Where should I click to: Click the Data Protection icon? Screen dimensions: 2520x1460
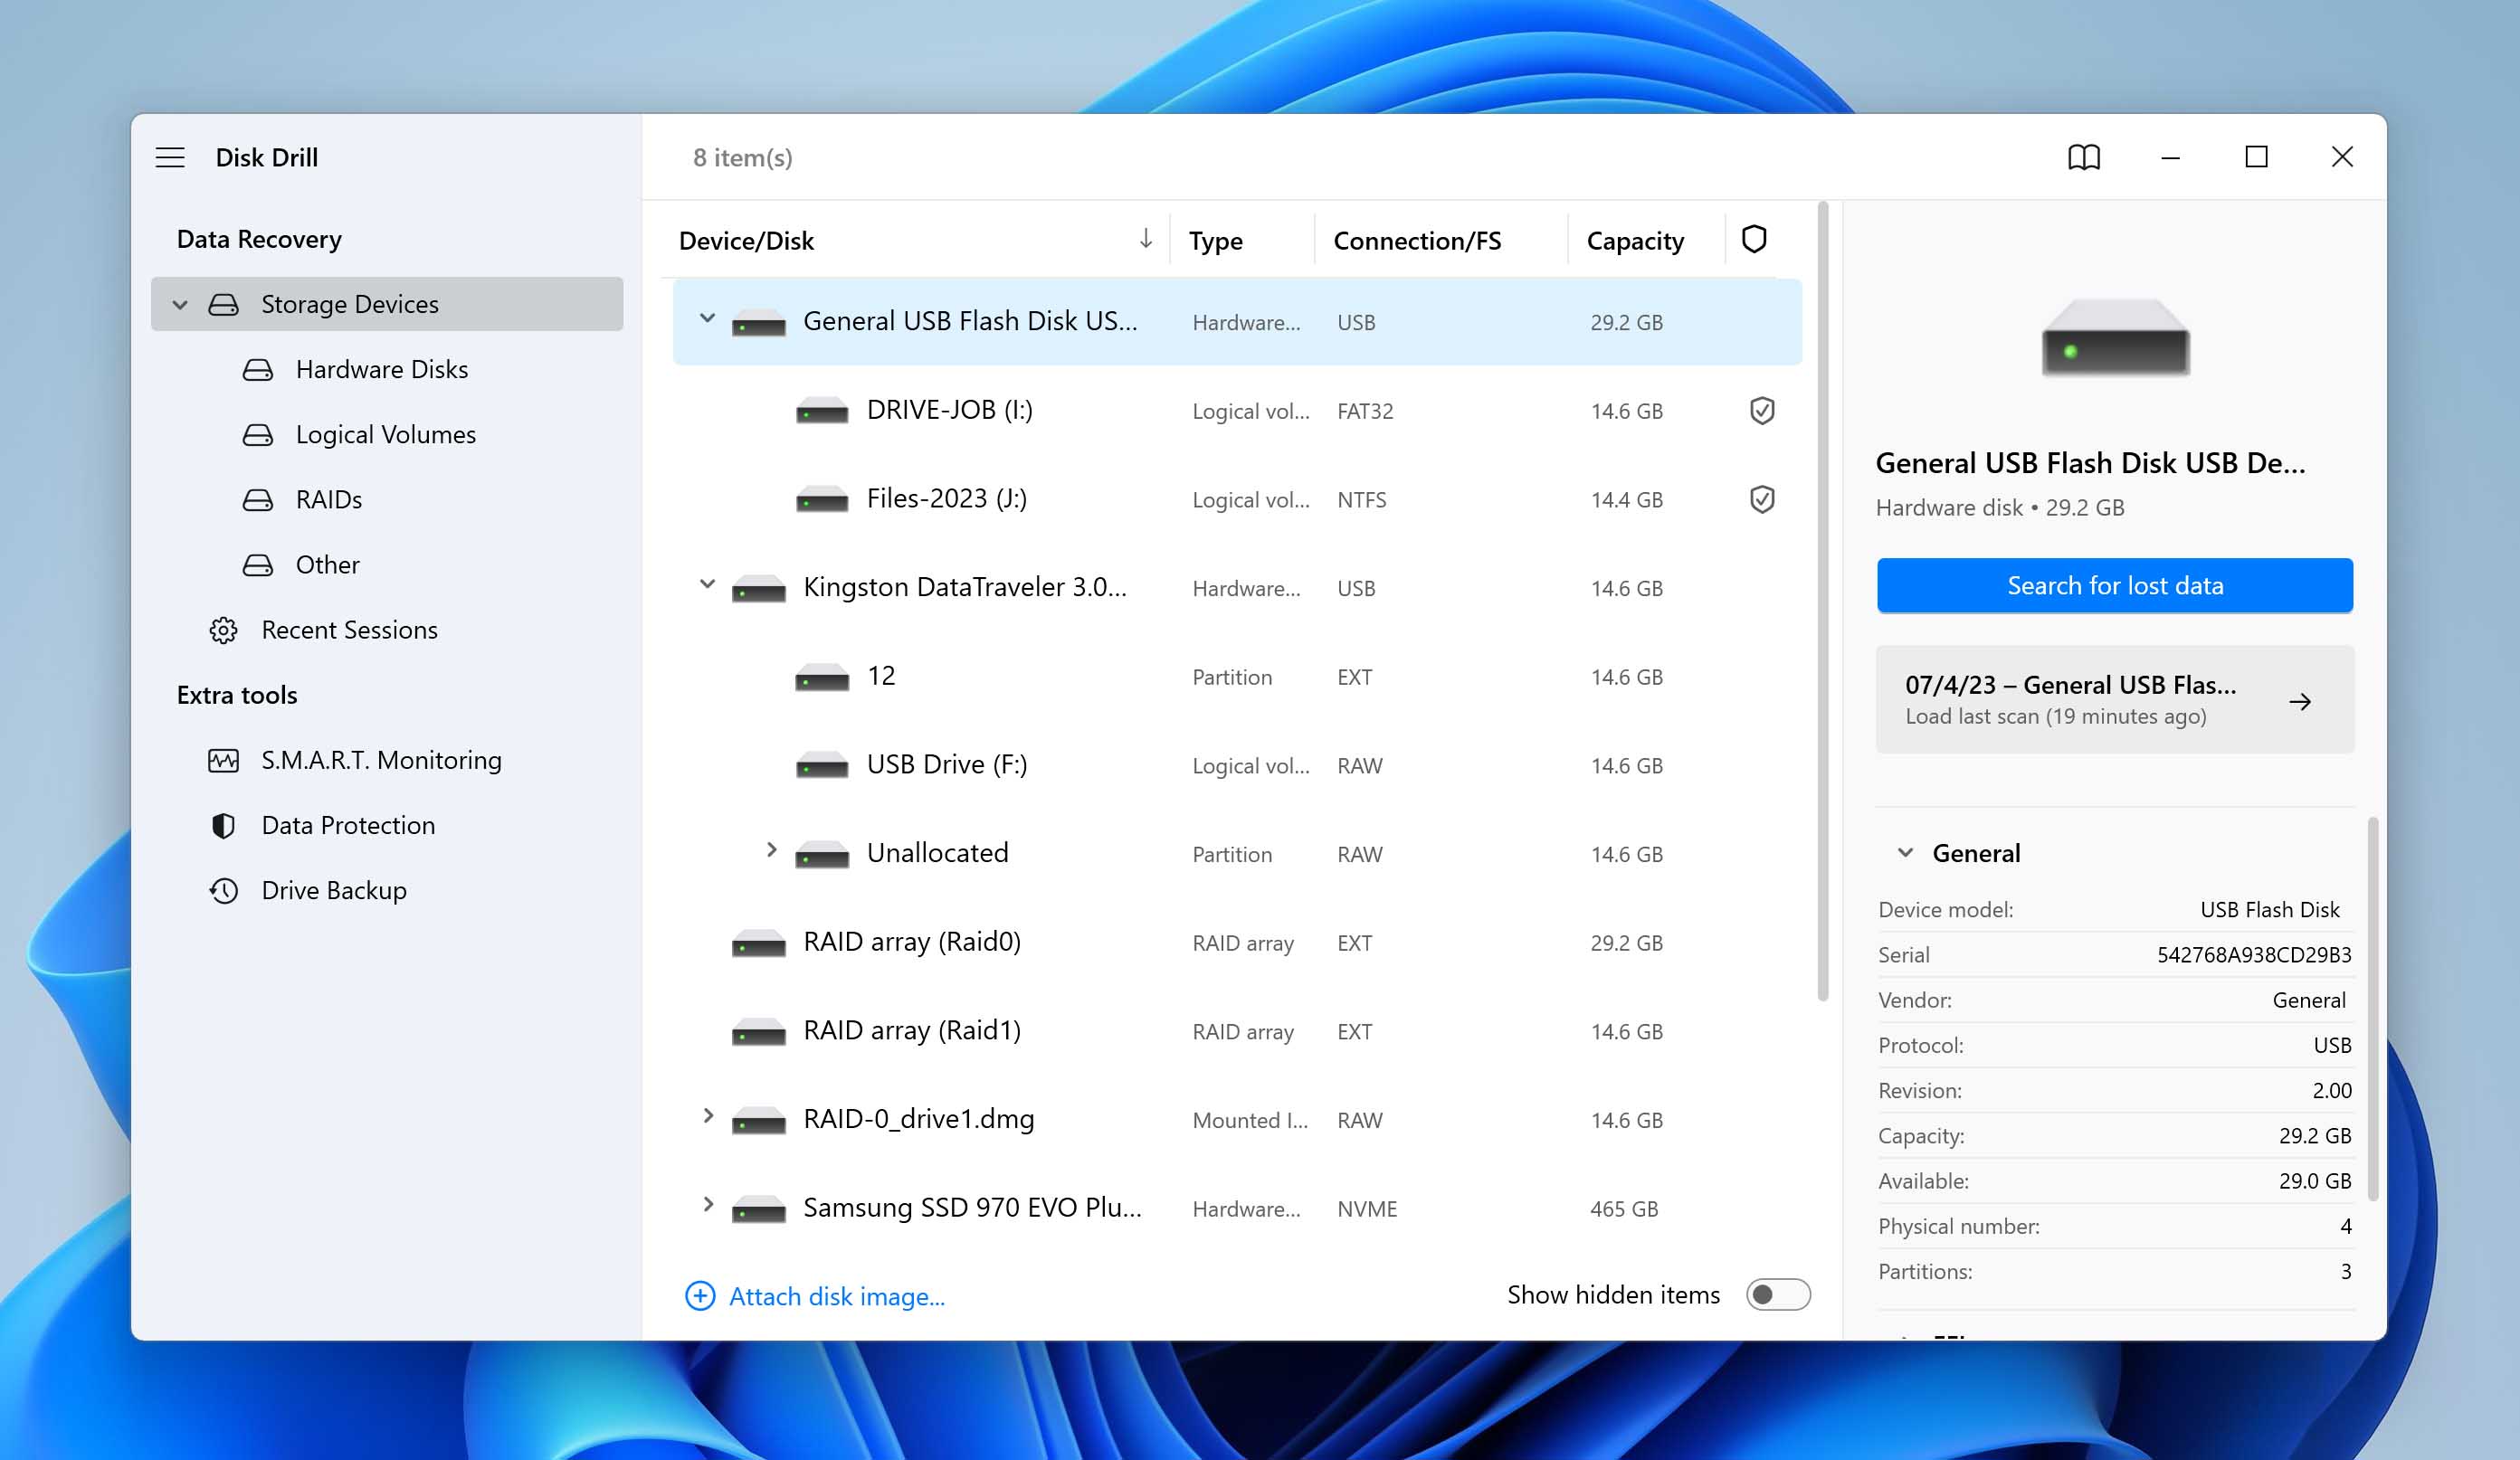[x=221, y=824]
